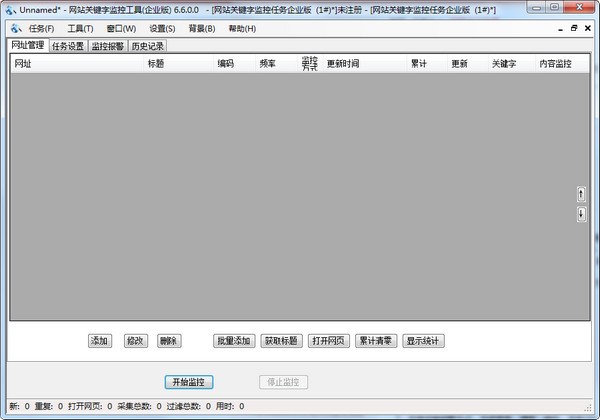Switch to the 任务设置 tab
The height and width of the screenshot is (420, 600).
[x=68, y=46]
